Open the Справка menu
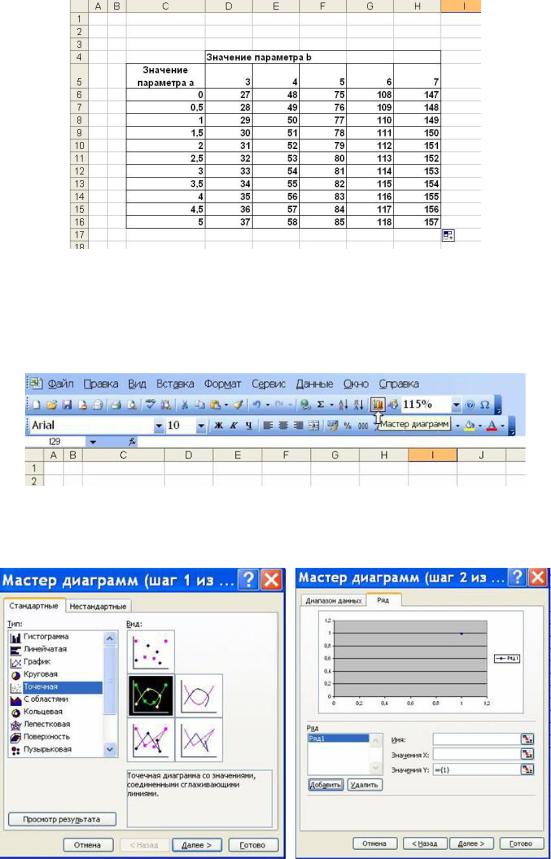 (x=399, y=383)
